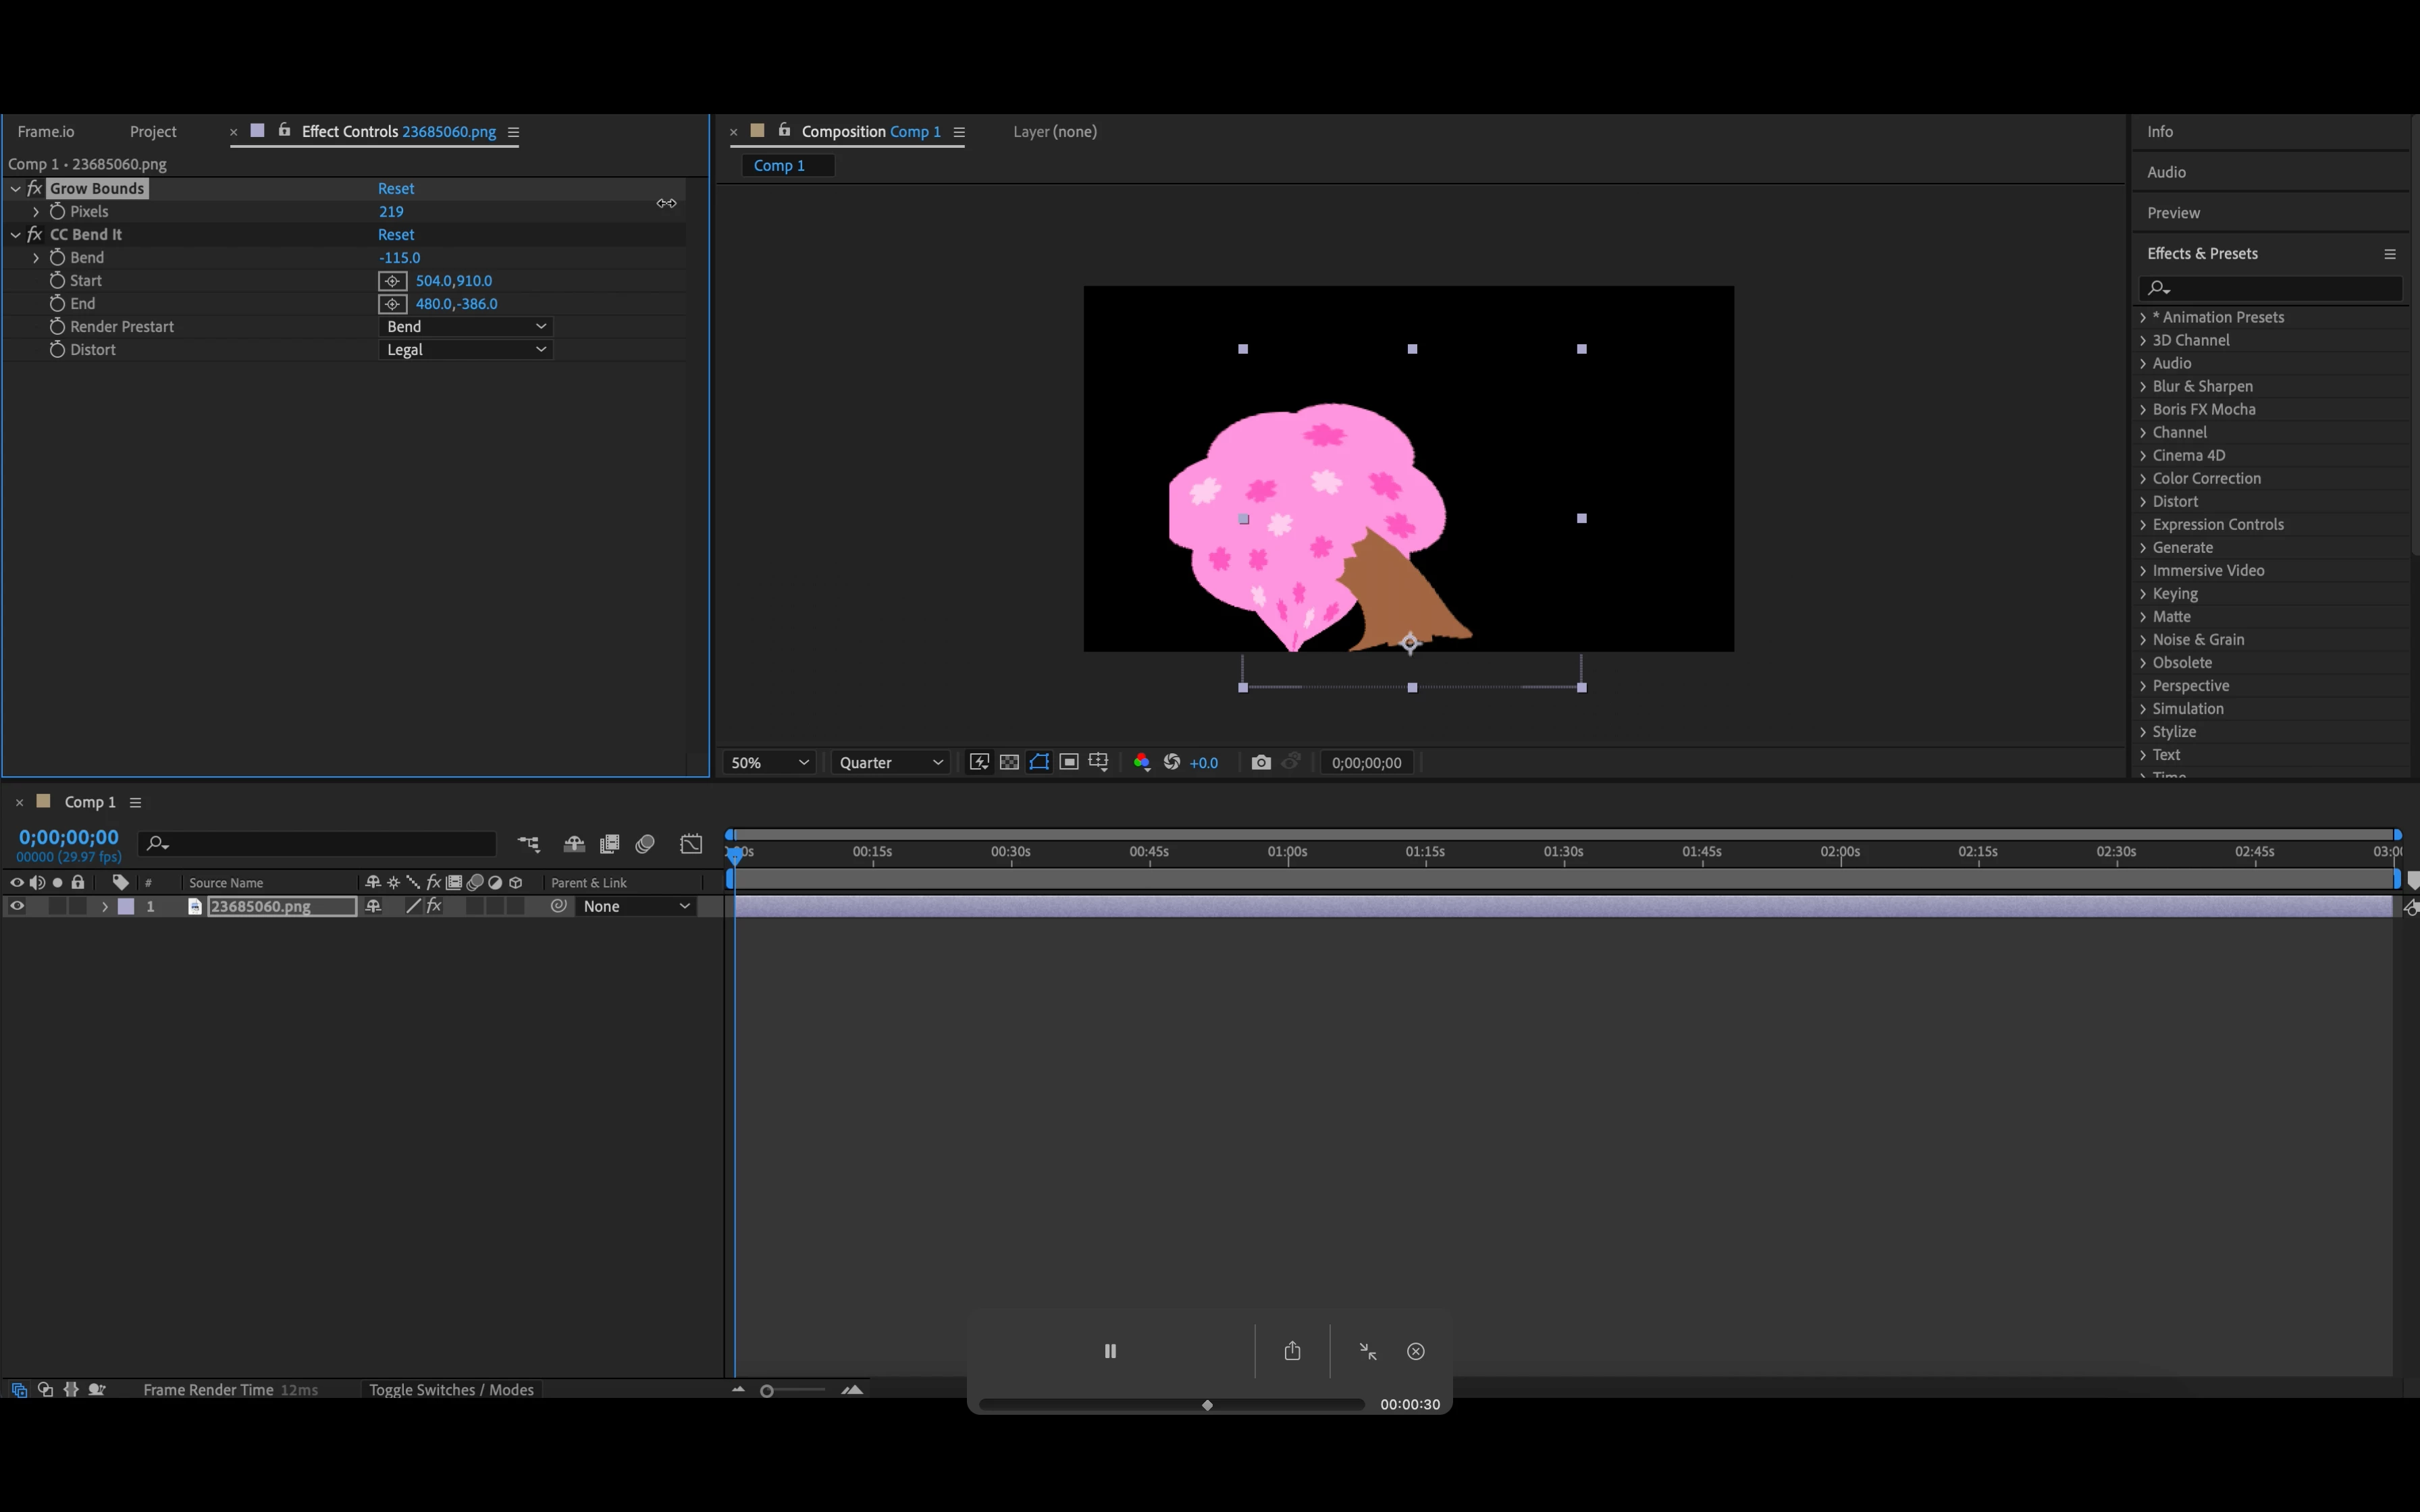
Task: Switch to the Project tab
Action: click(x=153, y=132)
